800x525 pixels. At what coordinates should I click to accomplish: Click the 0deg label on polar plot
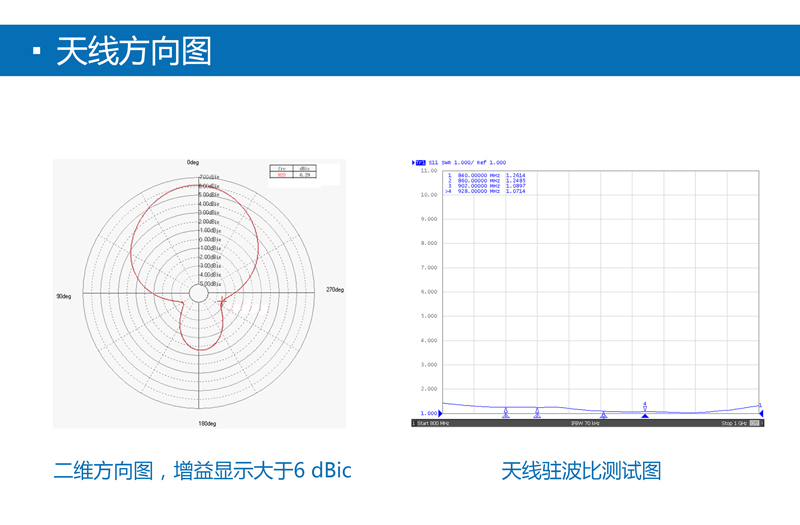click(x=193, y=163)
